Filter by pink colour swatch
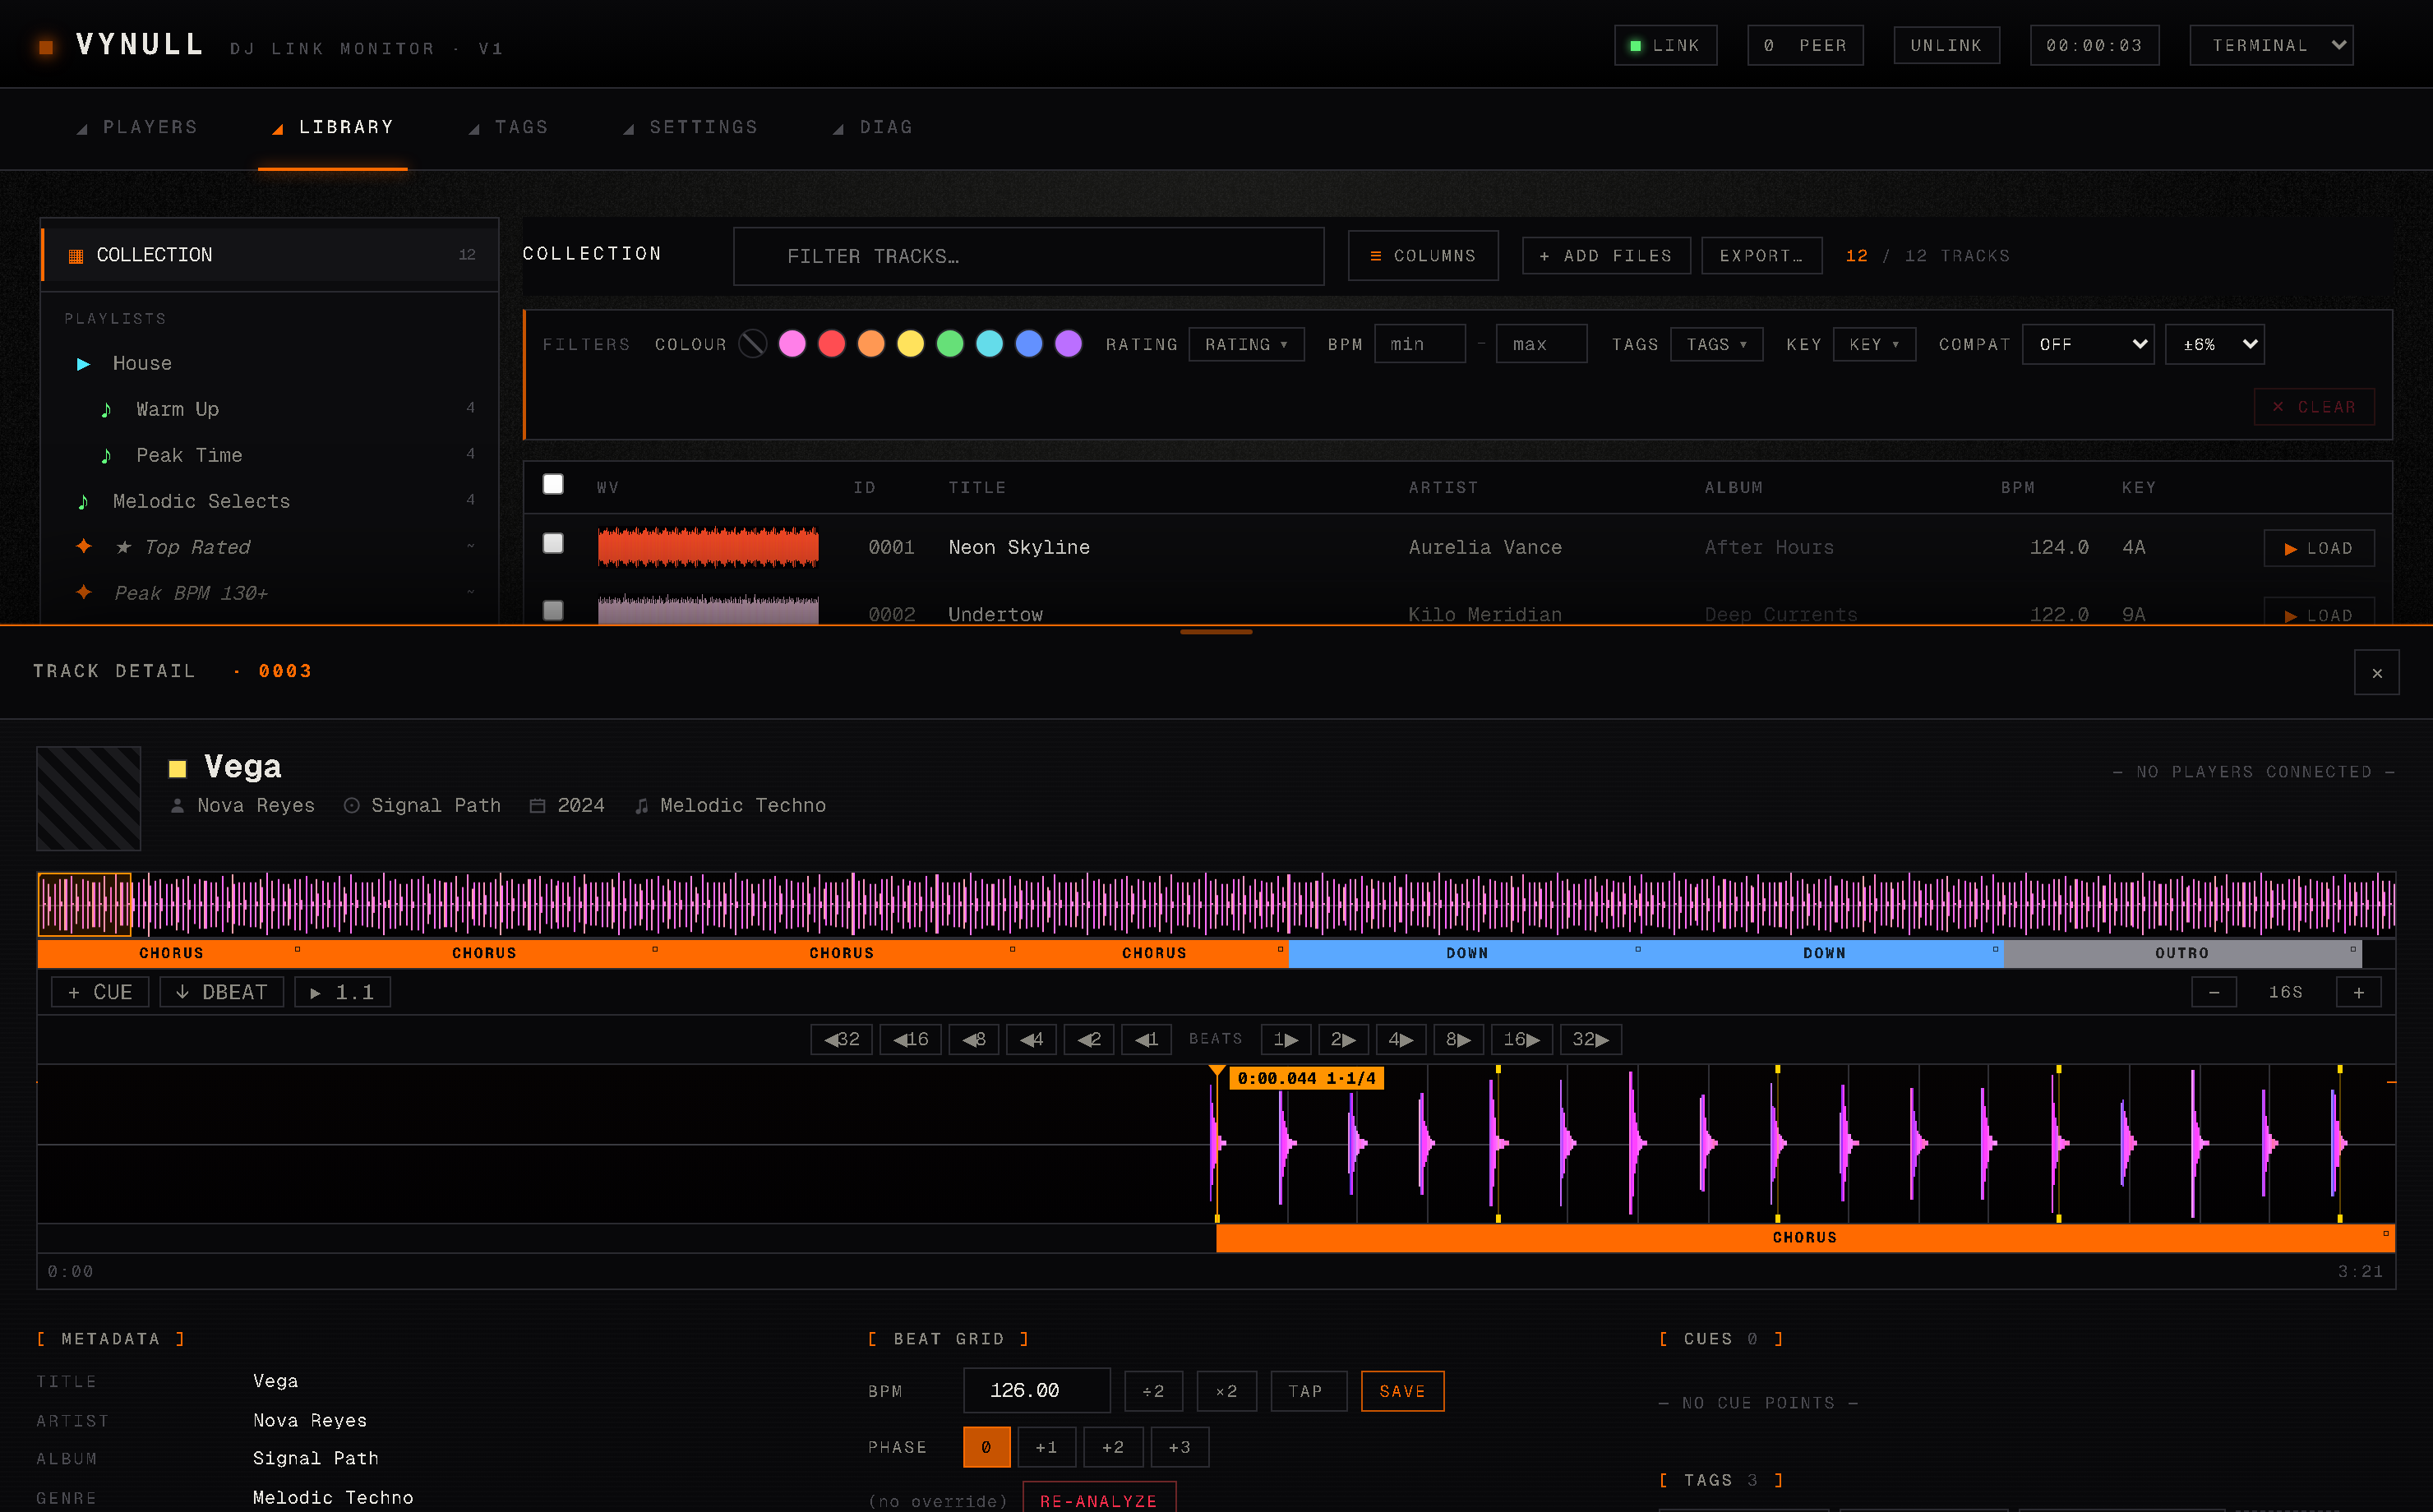The image size is (2433, 1512). (x=792, y=344)
